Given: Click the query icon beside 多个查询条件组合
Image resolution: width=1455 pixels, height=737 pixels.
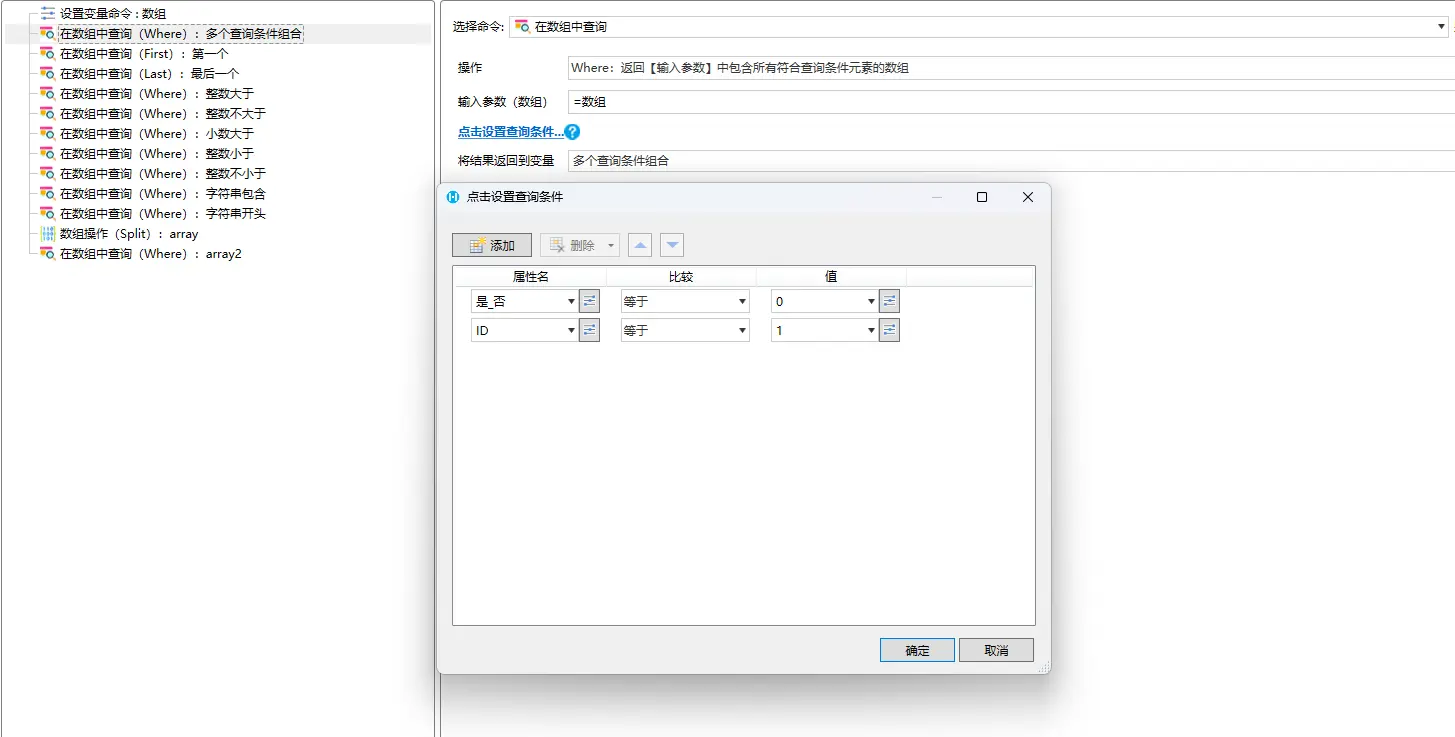Looking at the screenshot, I should pyautogui.click(x=47, y=34).
